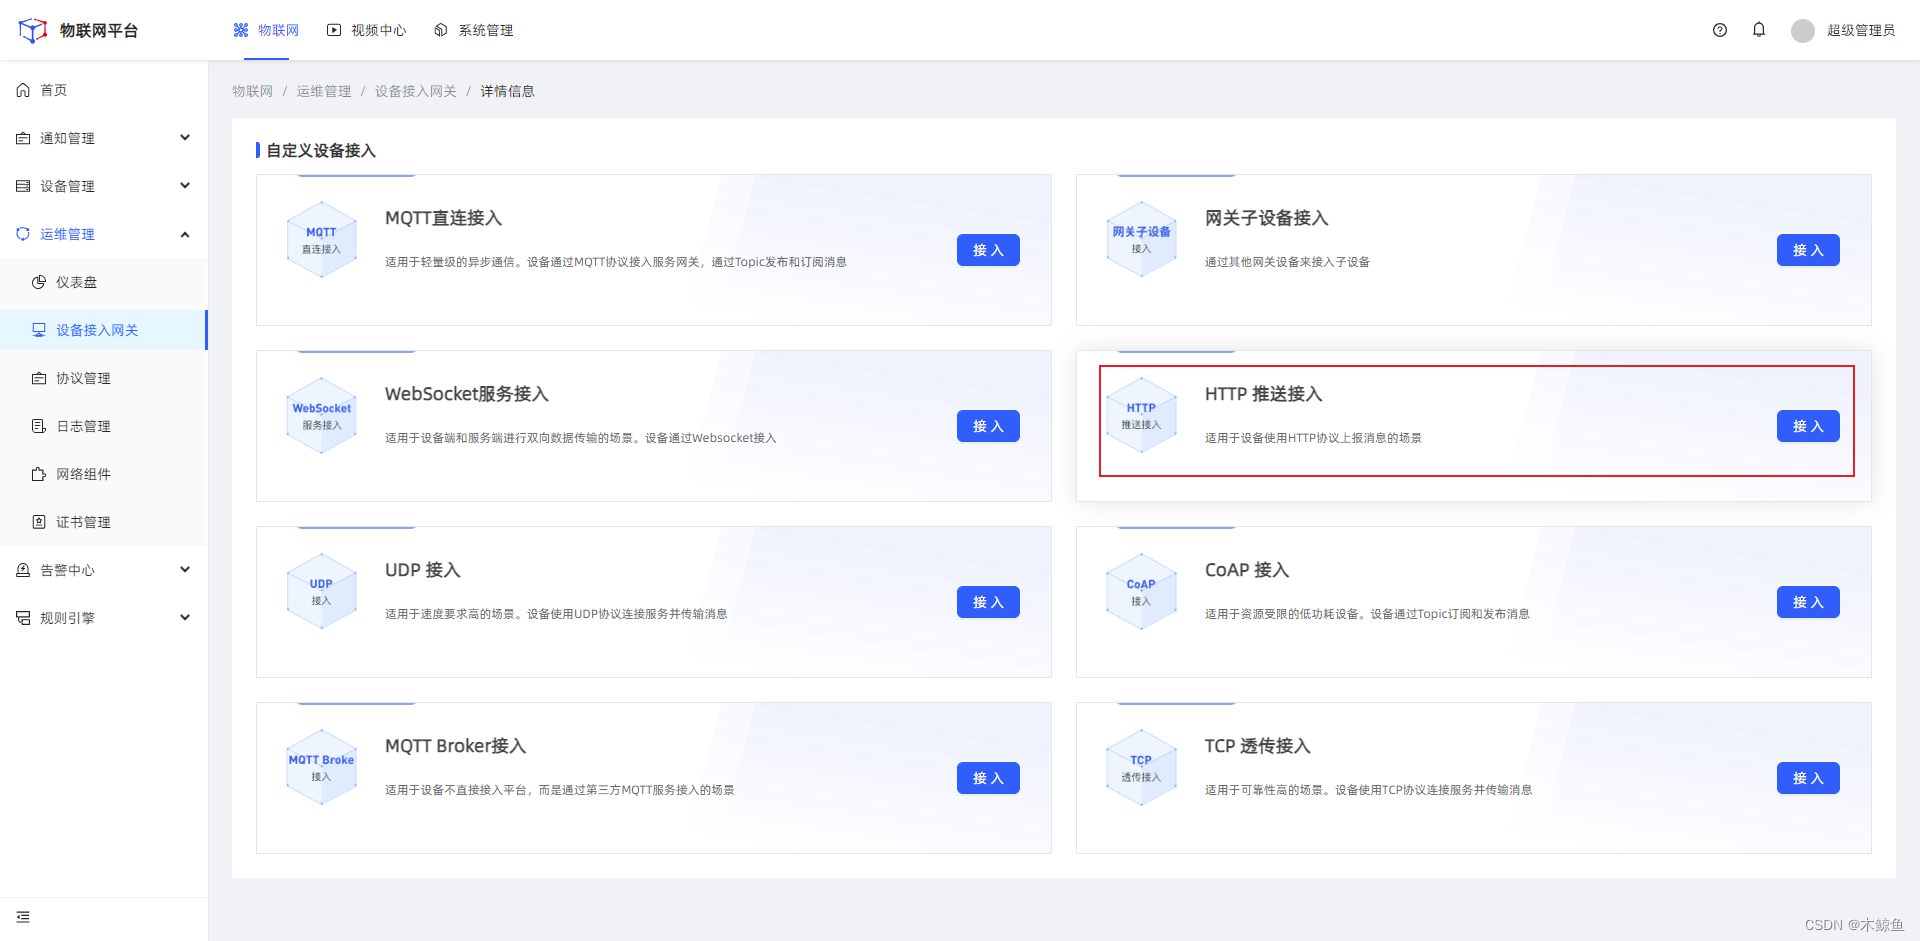1920x941 pixels.
Task: Switch to the 物联网 top tab
Action: click(266, 30)
